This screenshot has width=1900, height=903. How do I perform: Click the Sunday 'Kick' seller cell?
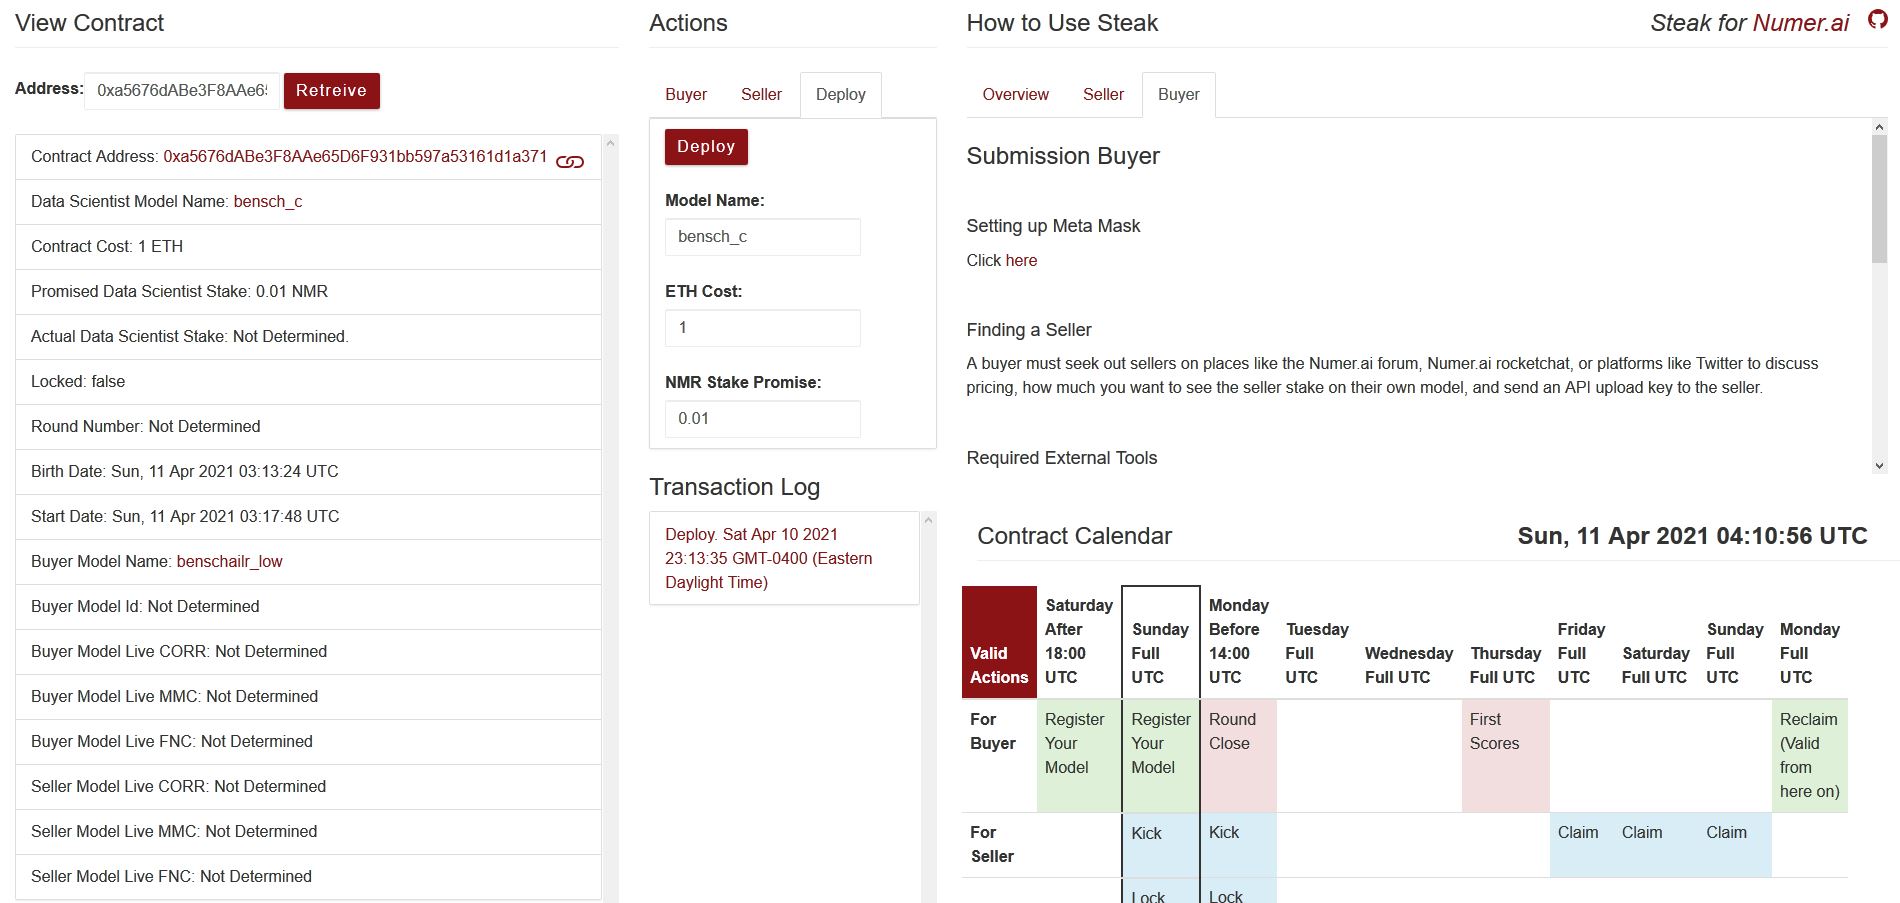point(1161,845)
